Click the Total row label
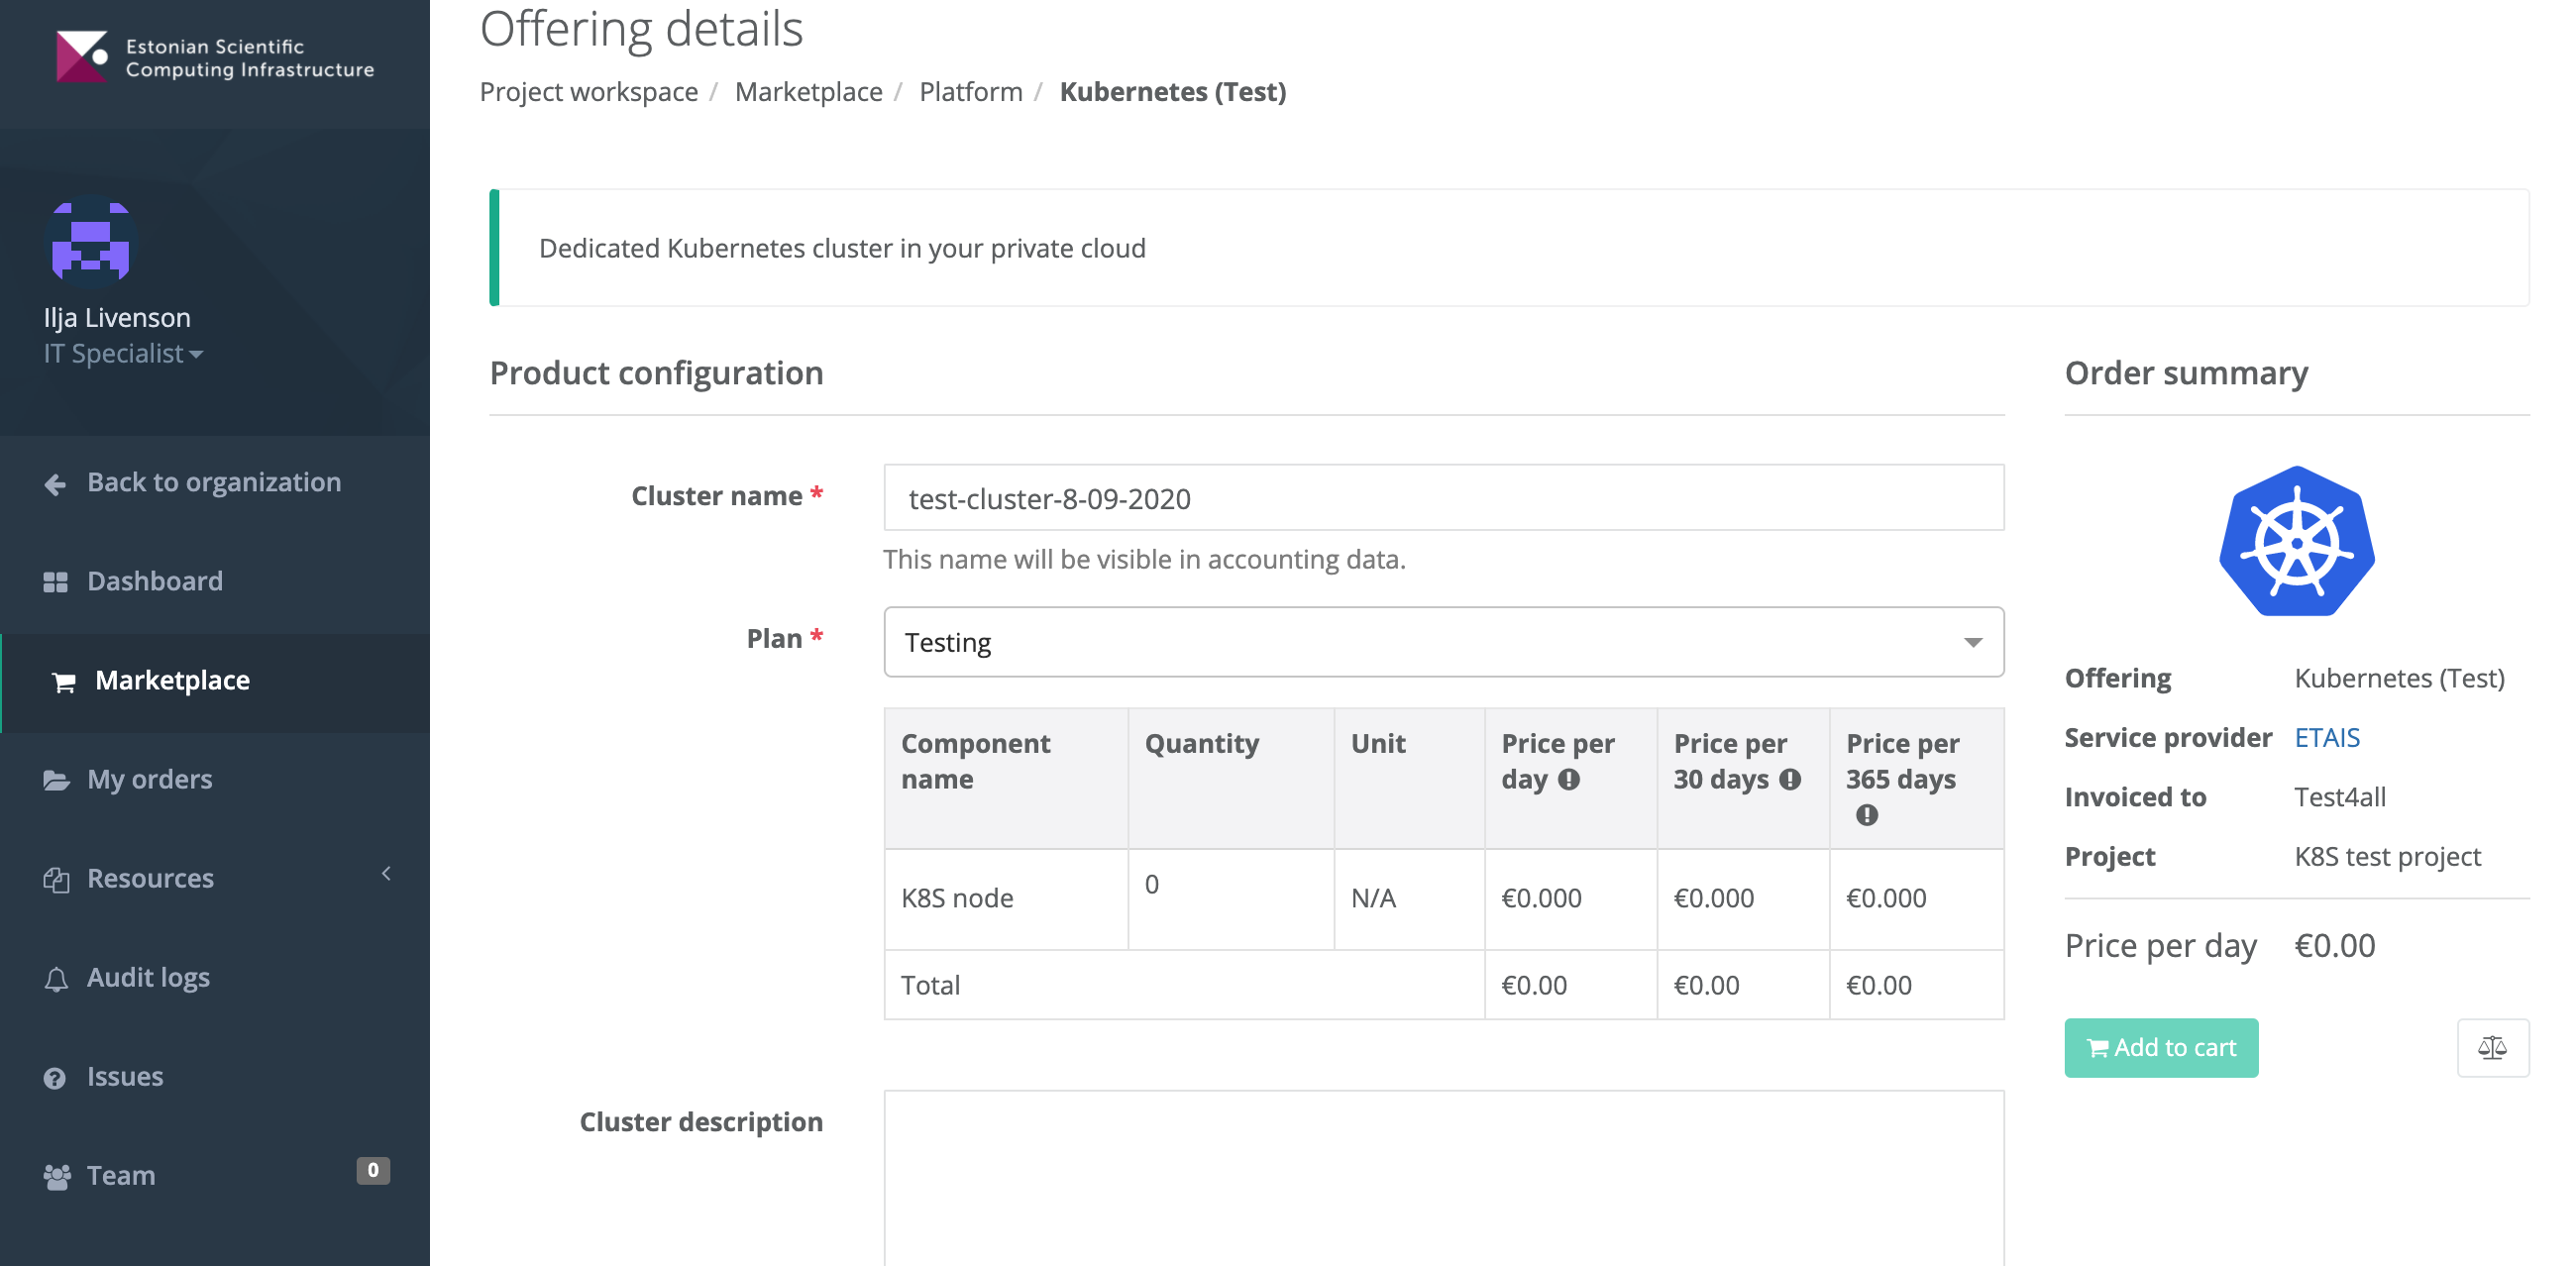 click(930, 985)
